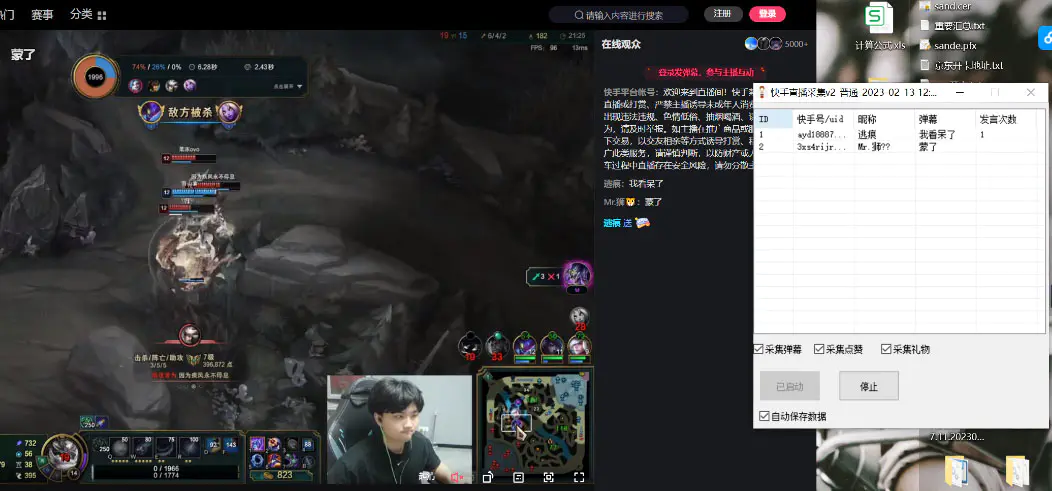Click the streamer webcam overlay in video

click(x=400, y=429)
